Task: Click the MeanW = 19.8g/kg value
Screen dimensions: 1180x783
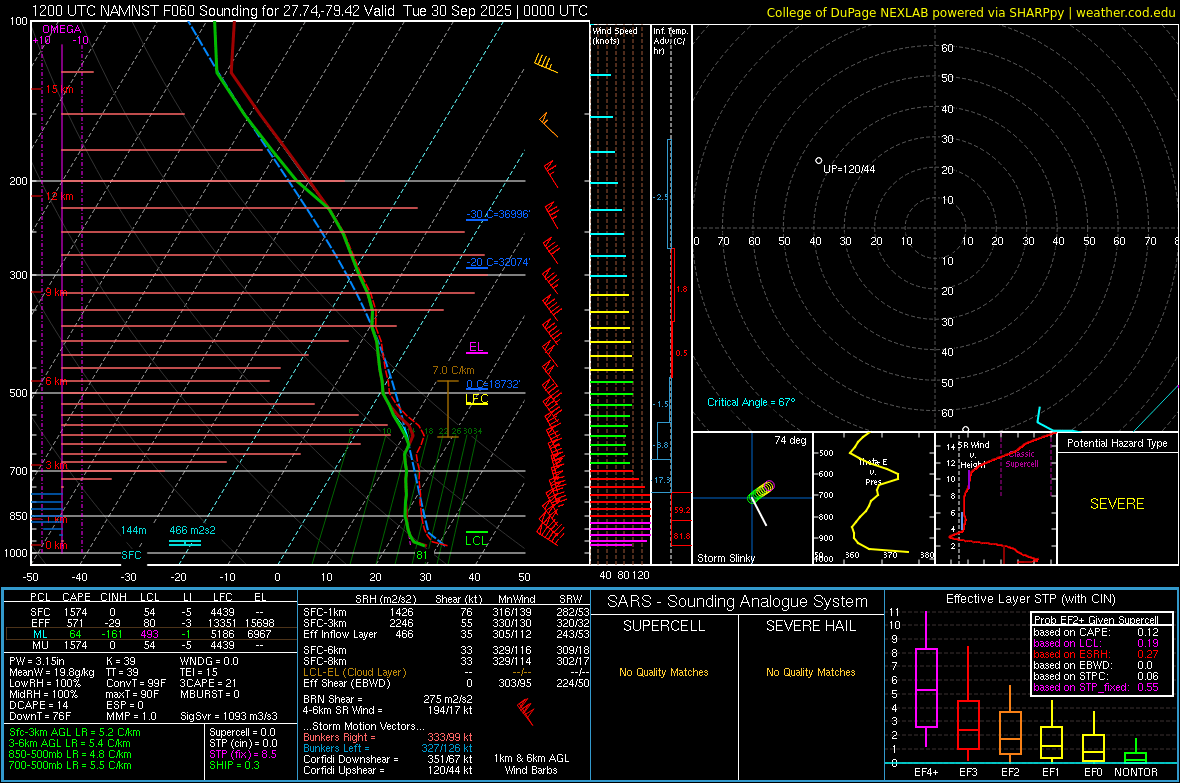Action: coord(52,672)
